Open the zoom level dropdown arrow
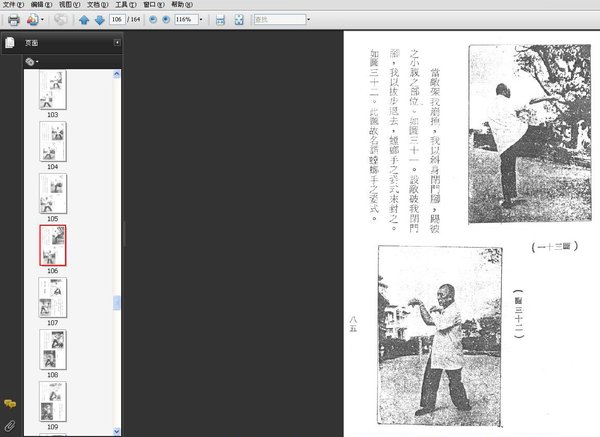The image size is (600, 437). click(201, 20)
